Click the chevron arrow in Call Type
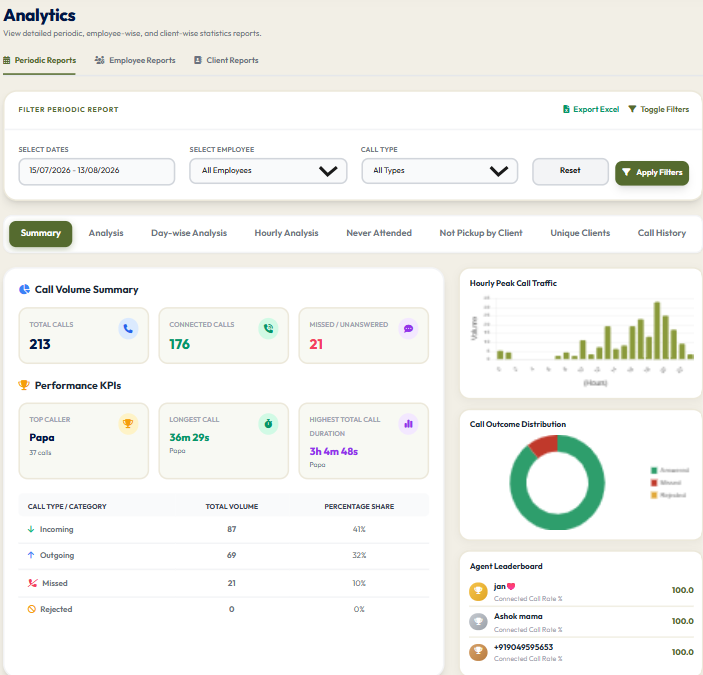The image size is (703, 675). pos(499,171)
